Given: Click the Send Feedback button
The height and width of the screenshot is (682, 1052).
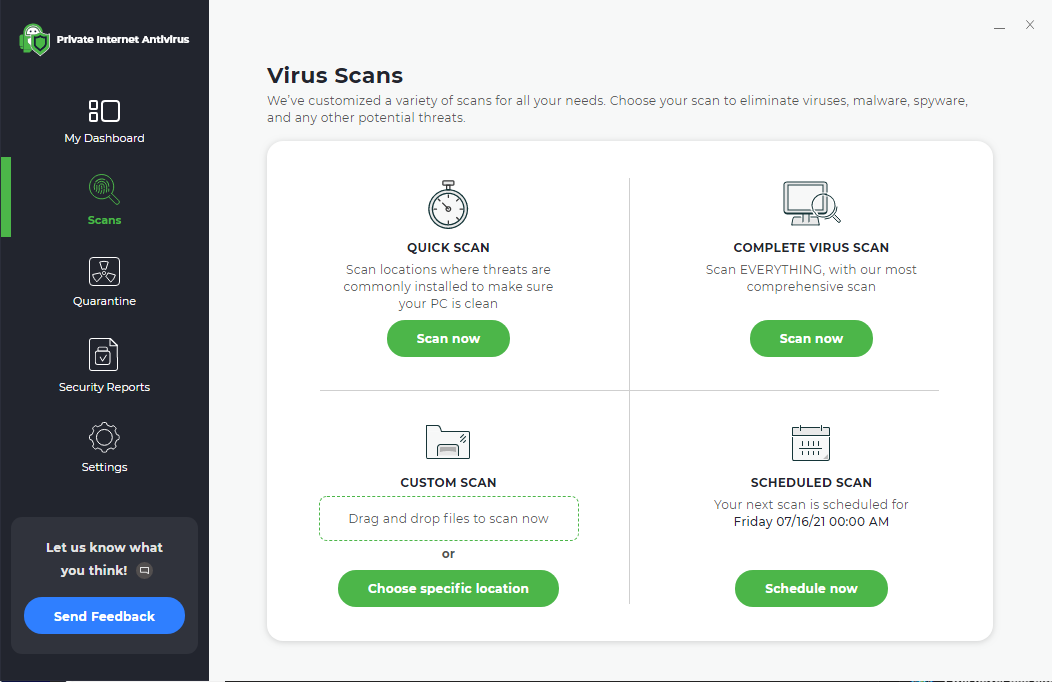Looking at the screenshot, I should point(104,616).
